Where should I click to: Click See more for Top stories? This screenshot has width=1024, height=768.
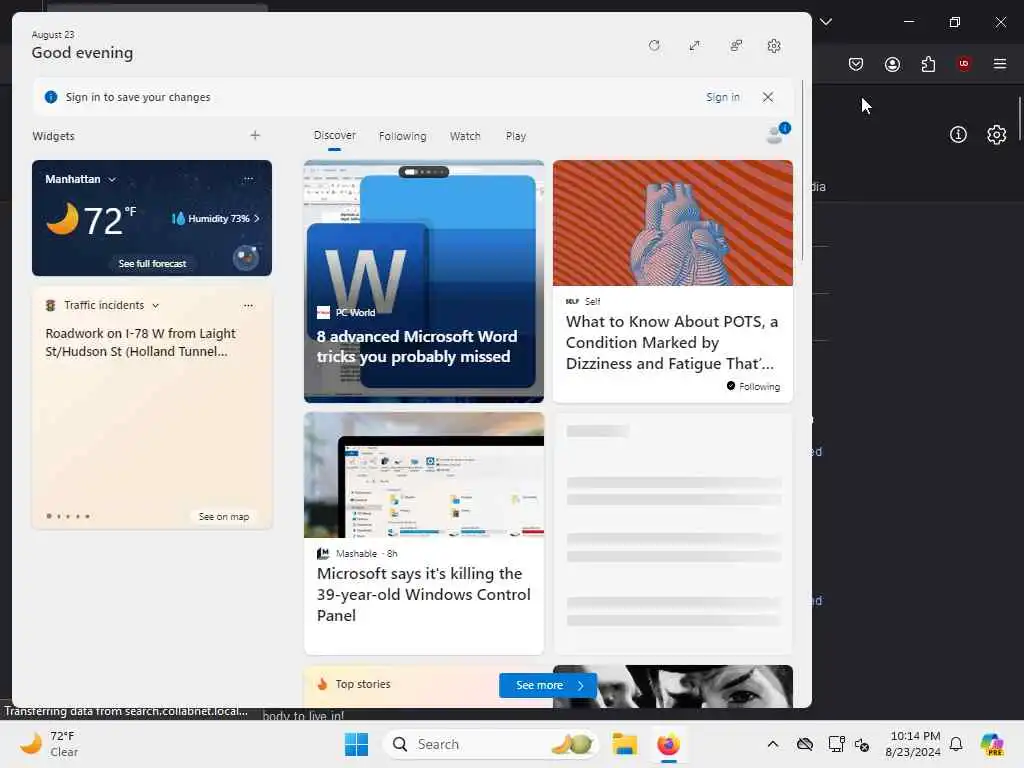[x=547, y=685]
